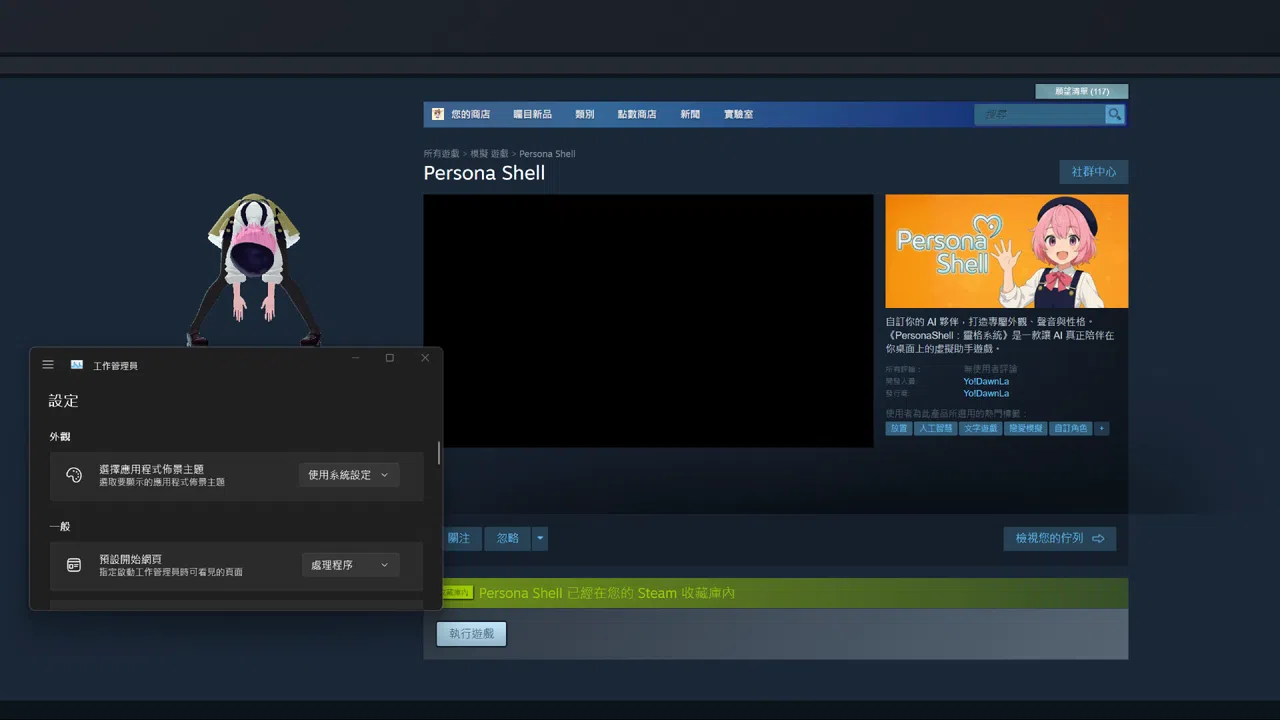Click the avatar icon beside 您的商店
Viewport: 1280px width, 720px height.
click(437, 114)
